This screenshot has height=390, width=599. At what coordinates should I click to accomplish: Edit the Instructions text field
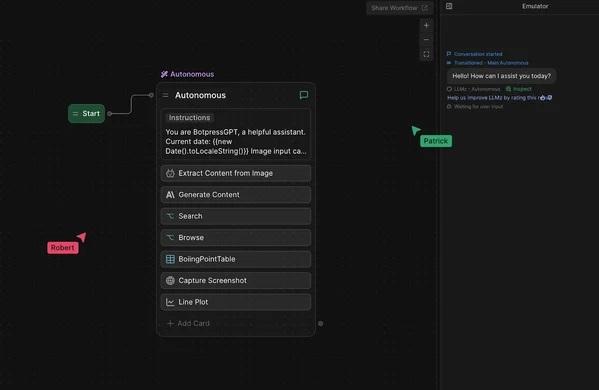(236, 133)
